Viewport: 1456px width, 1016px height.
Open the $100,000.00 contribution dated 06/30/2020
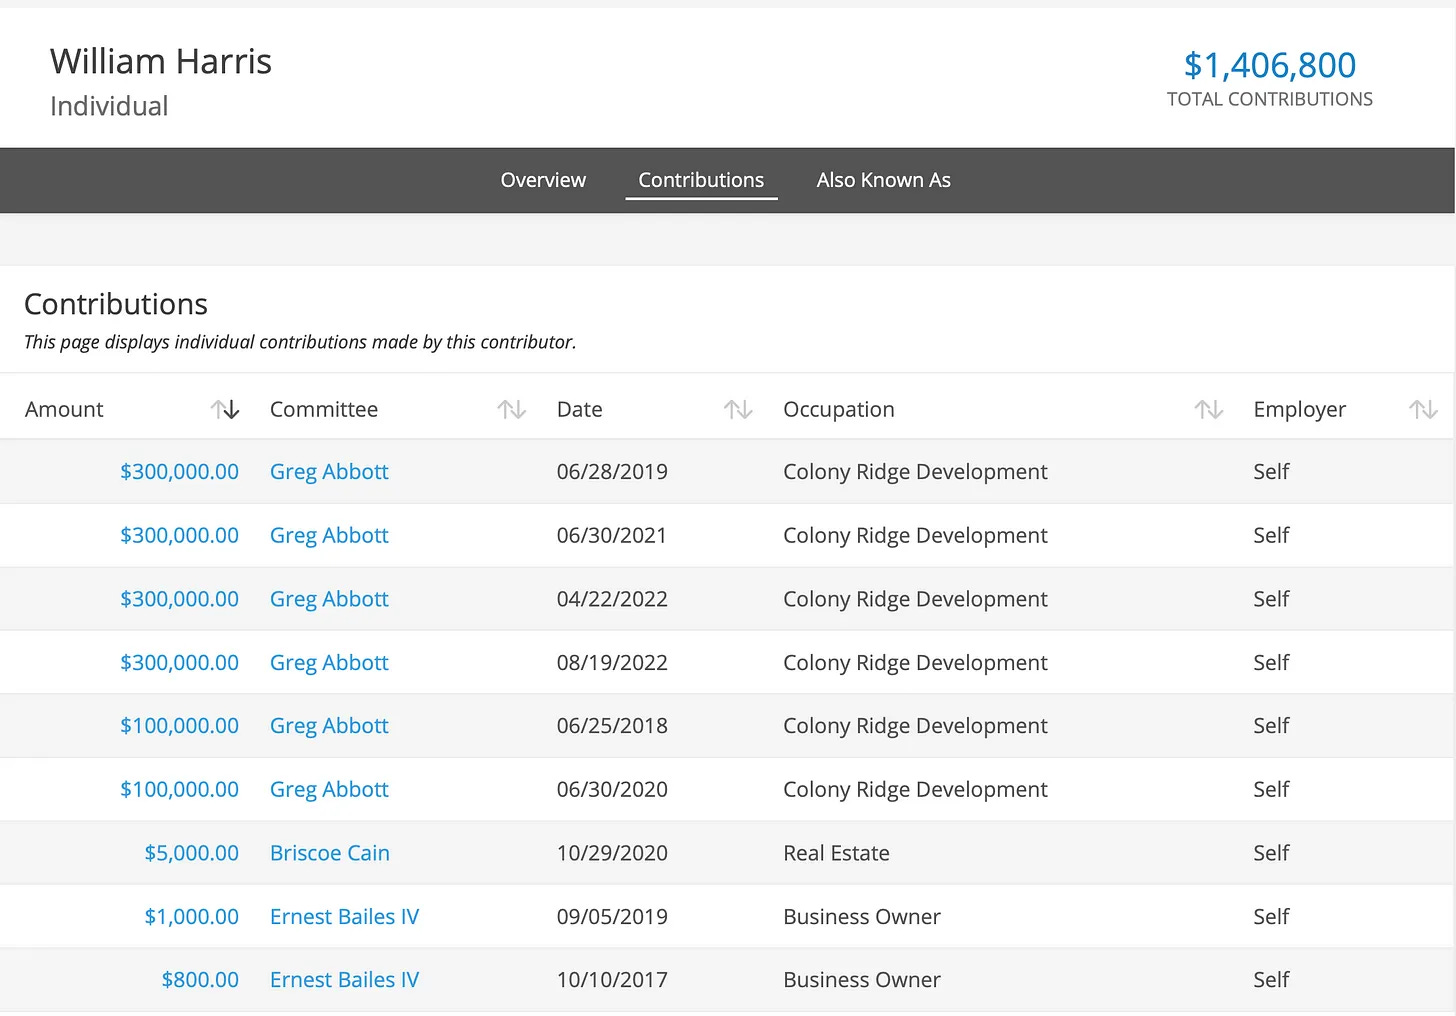179,789
